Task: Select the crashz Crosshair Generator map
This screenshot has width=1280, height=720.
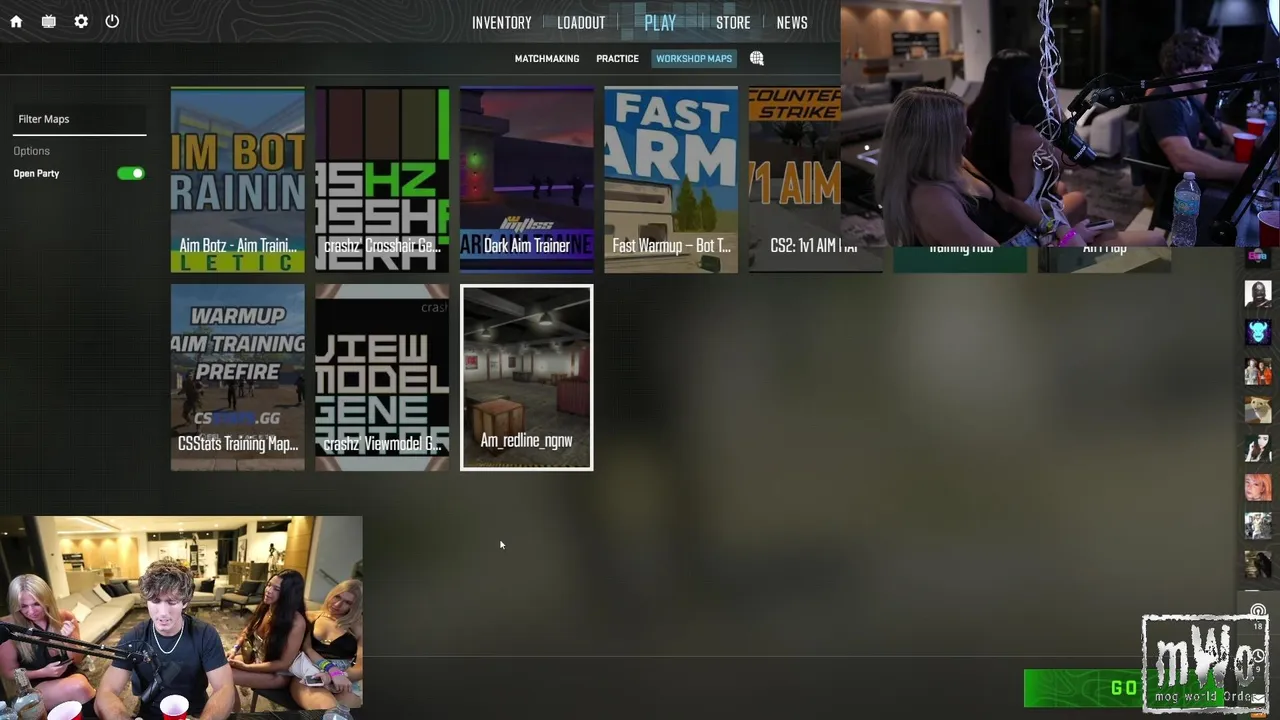Action: click(382, 179)
